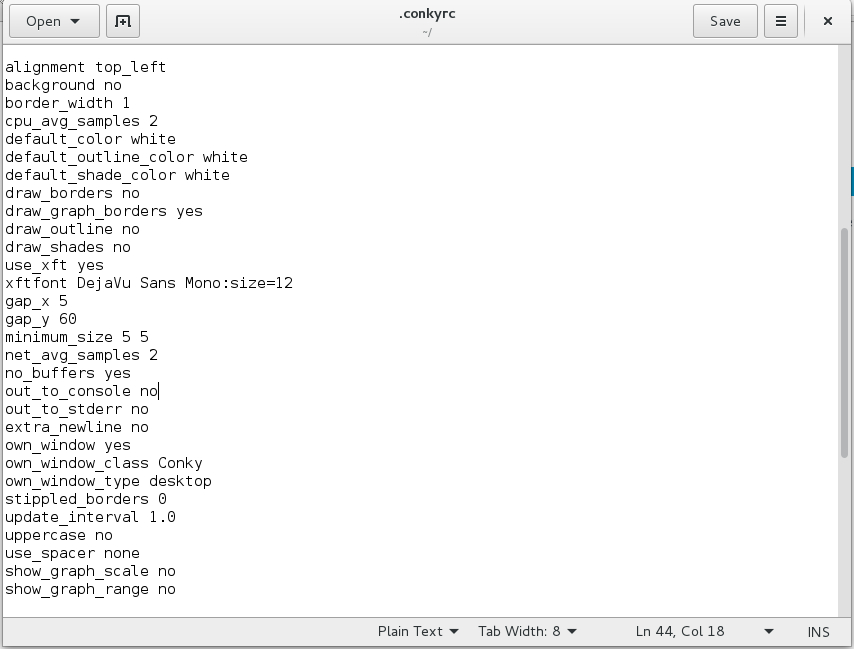854x649 pixels.
Task: Click the .conkyrc title in header bar
Action: tap(426, 15)
